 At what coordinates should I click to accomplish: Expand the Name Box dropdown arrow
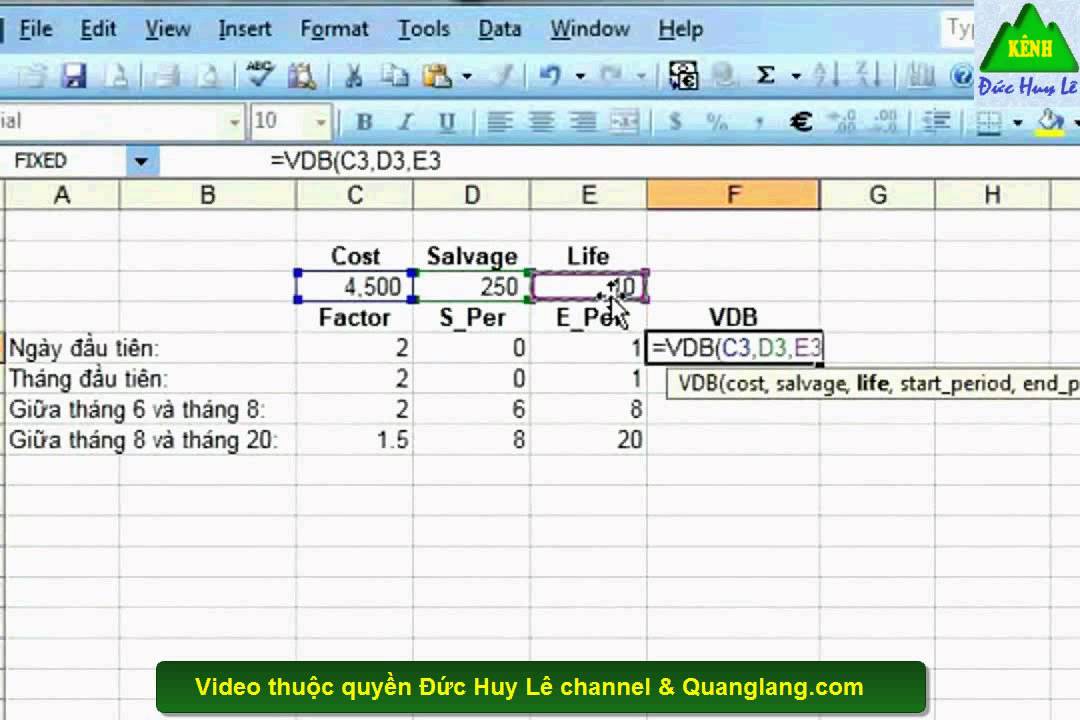click(x=142, y=162)
